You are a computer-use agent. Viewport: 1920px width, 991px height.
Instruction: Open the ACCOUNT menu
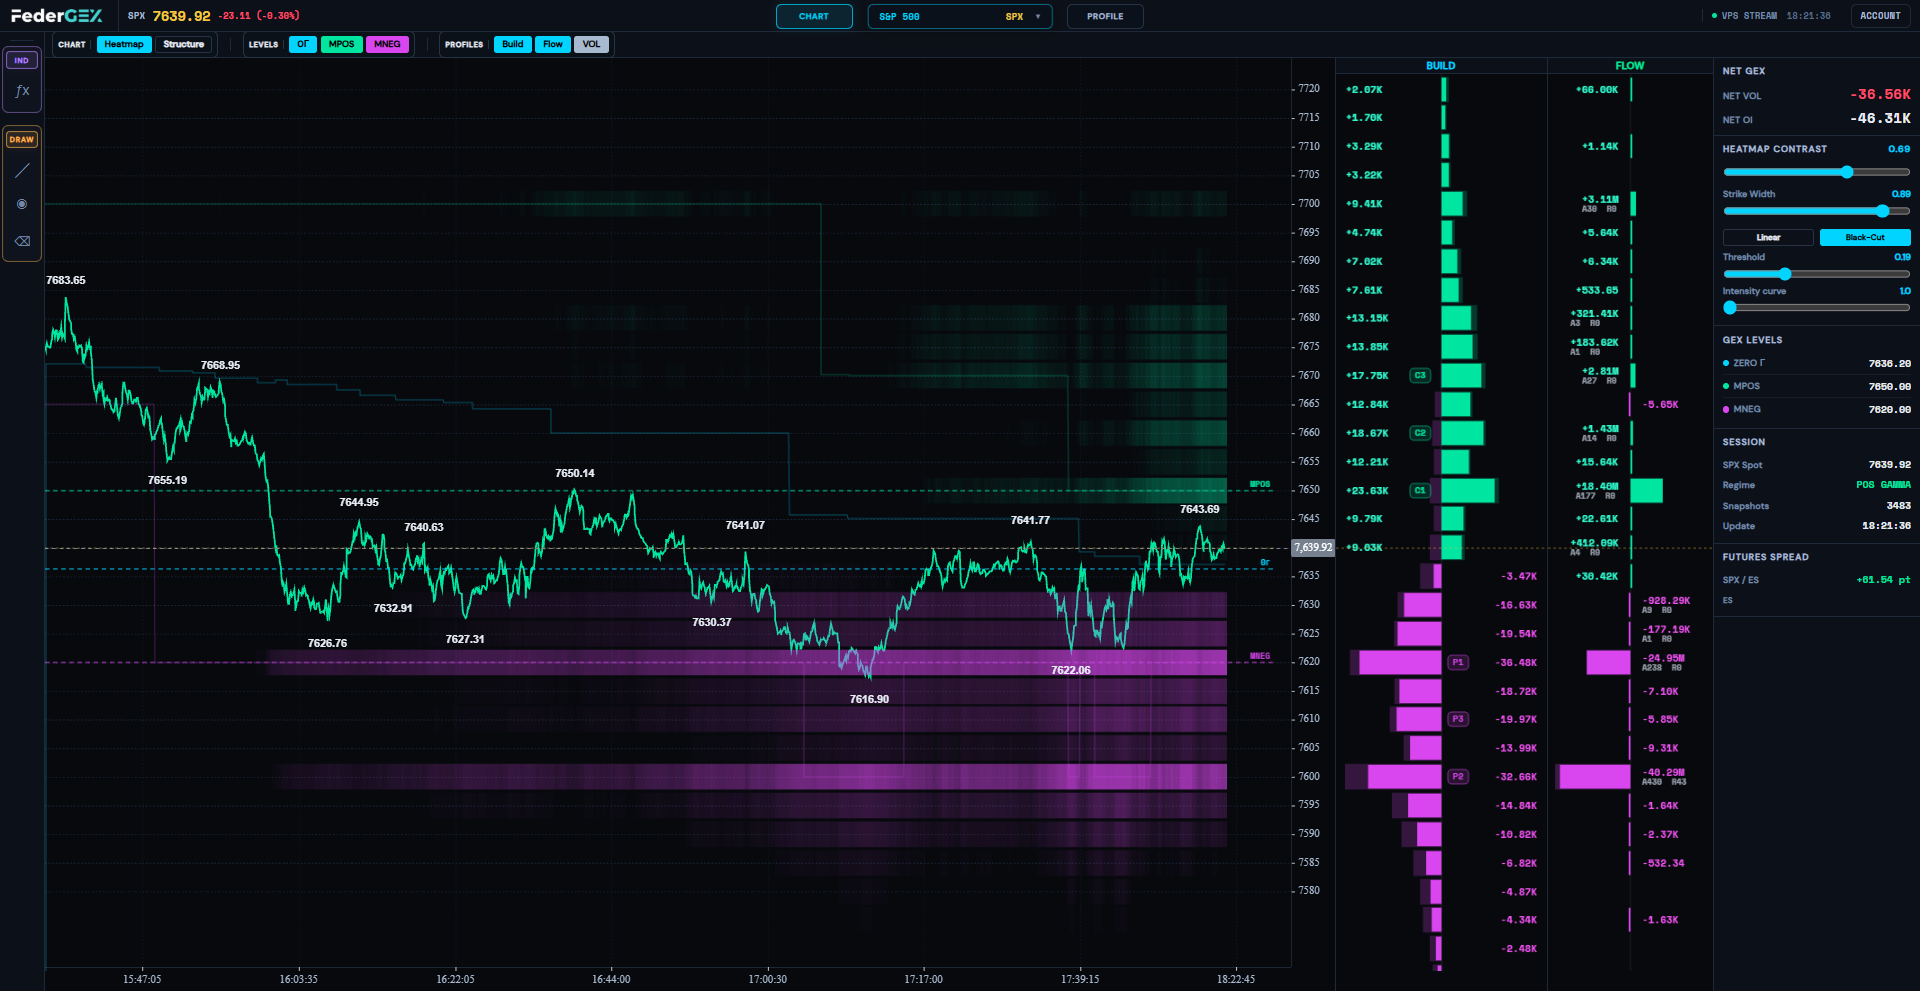(1880, 16)
